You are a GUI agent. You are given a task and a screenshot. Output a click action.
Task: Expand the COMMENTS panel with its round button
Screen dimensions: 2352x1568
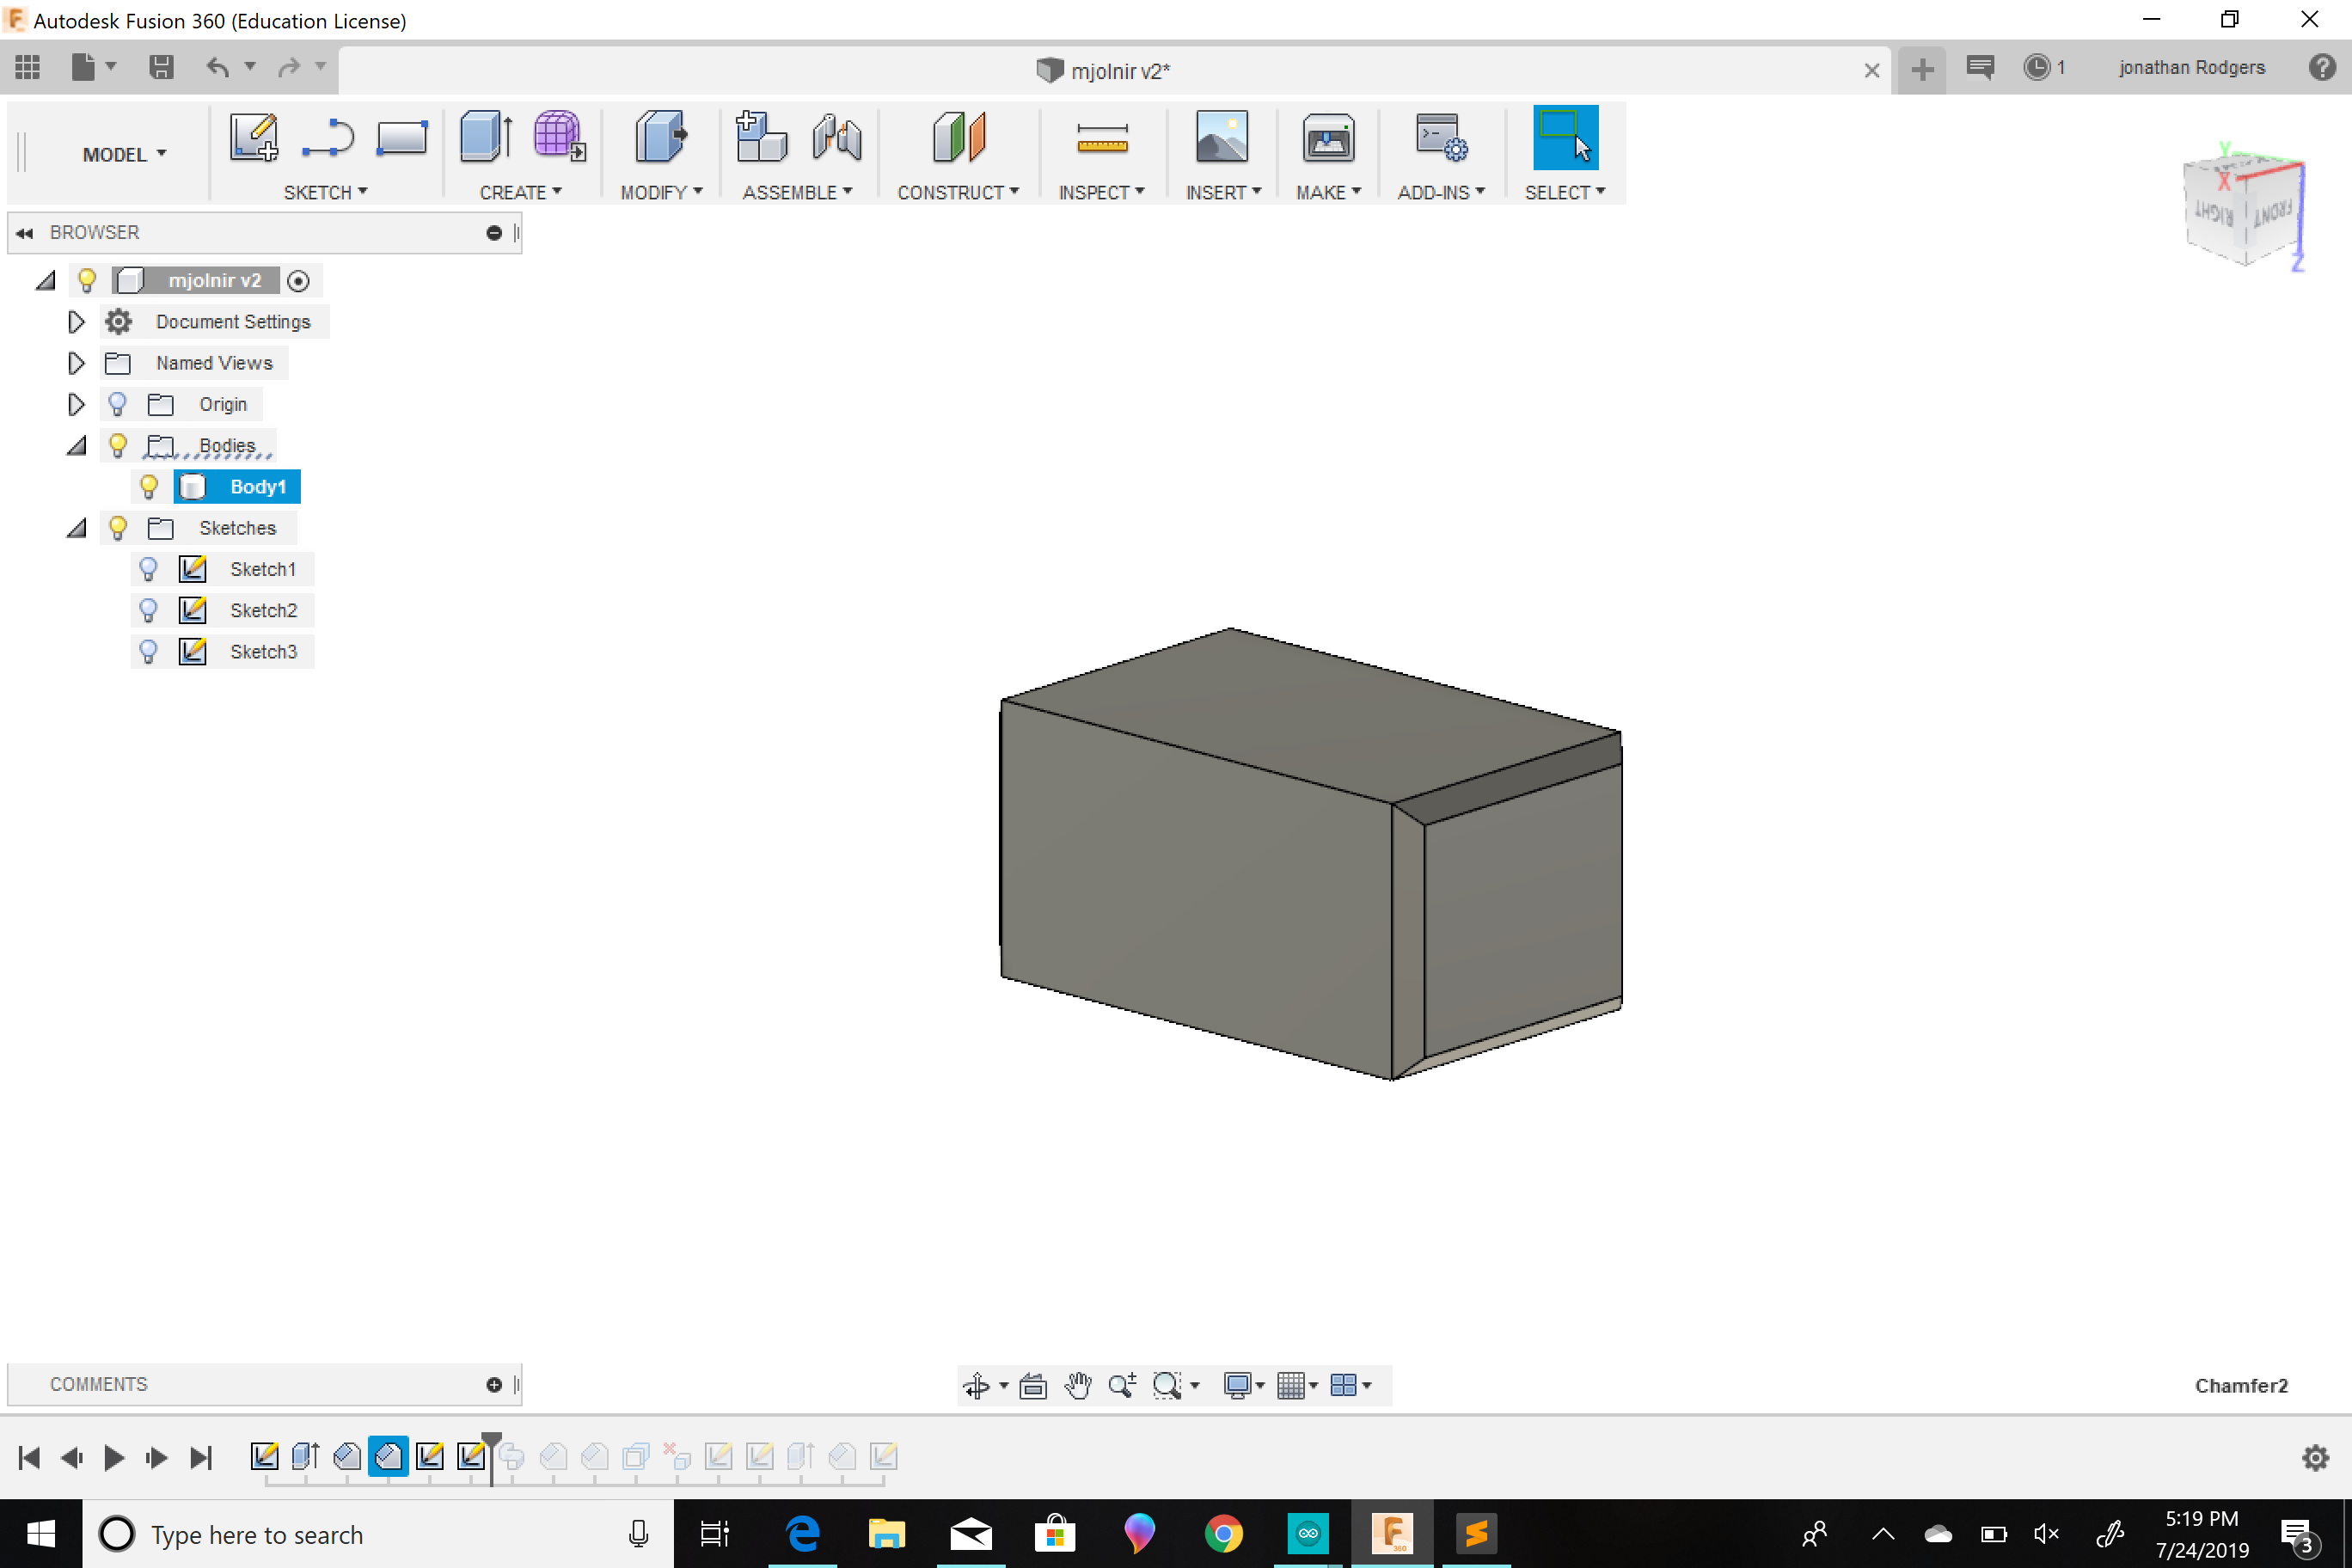[494, 1384]
